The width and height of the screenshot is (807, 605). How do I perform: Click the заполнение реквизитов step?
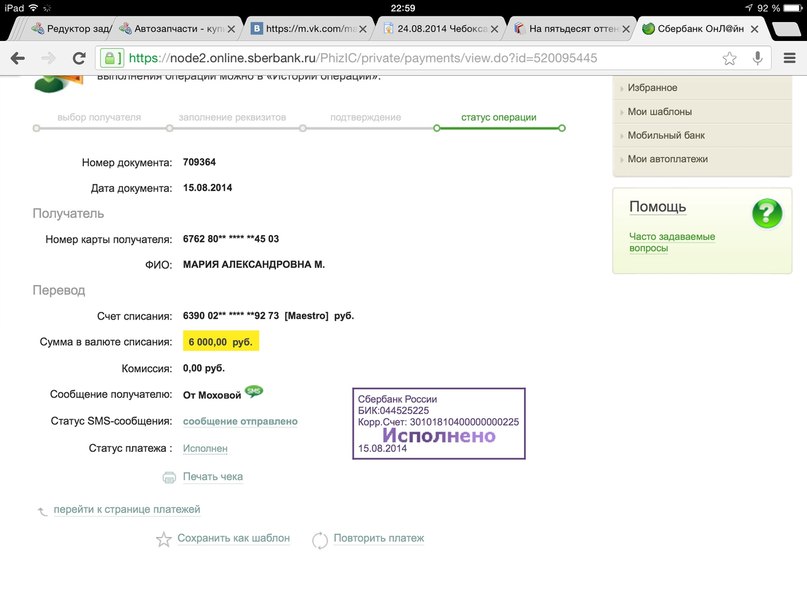point(232,117)
